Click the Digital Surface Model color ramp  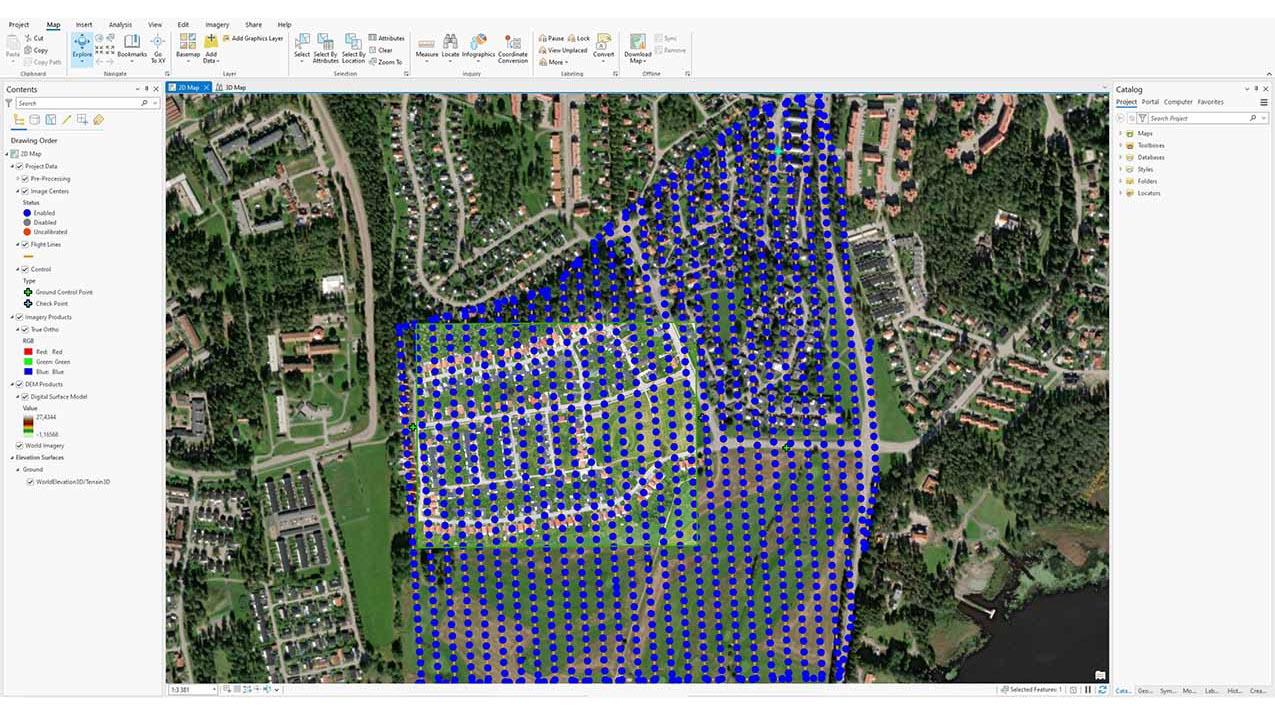(28, 423)
